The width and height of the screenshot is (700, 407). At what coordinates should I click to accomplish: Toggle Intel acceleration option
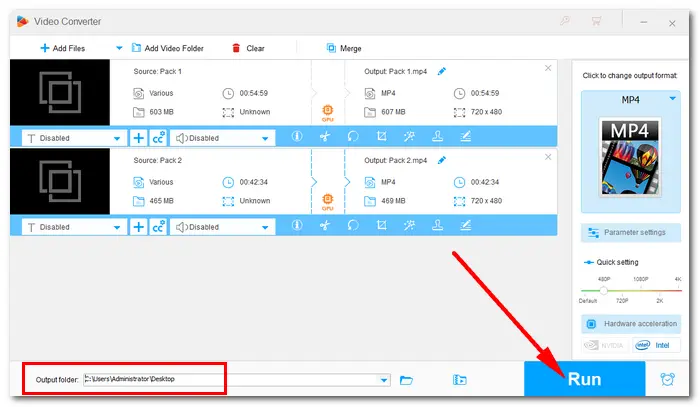tap(656, 345)
